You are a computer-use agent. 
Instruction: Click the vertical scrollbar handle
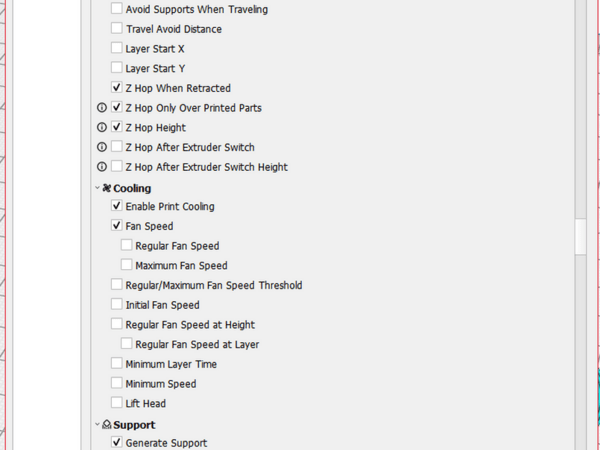tap(580, 236)
